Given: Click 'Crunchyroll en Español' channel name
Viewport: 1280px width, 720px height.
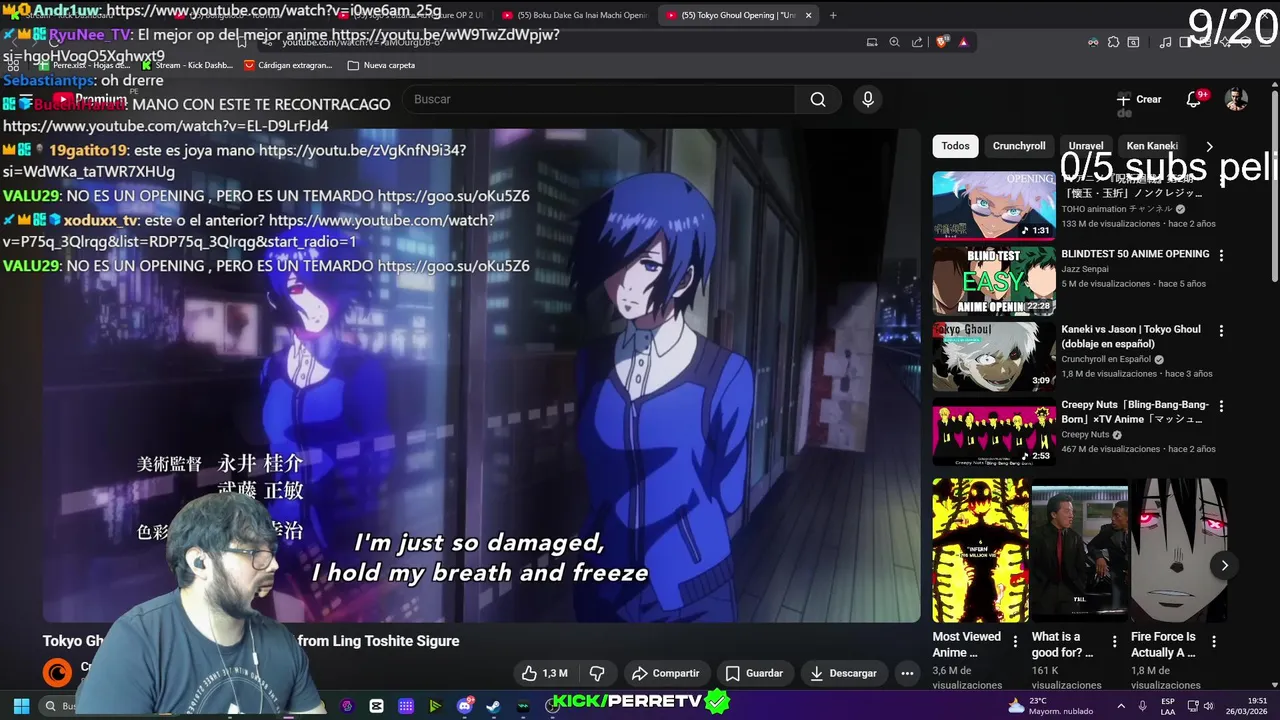Looking at the screenshot, I should click(1106, 359).
